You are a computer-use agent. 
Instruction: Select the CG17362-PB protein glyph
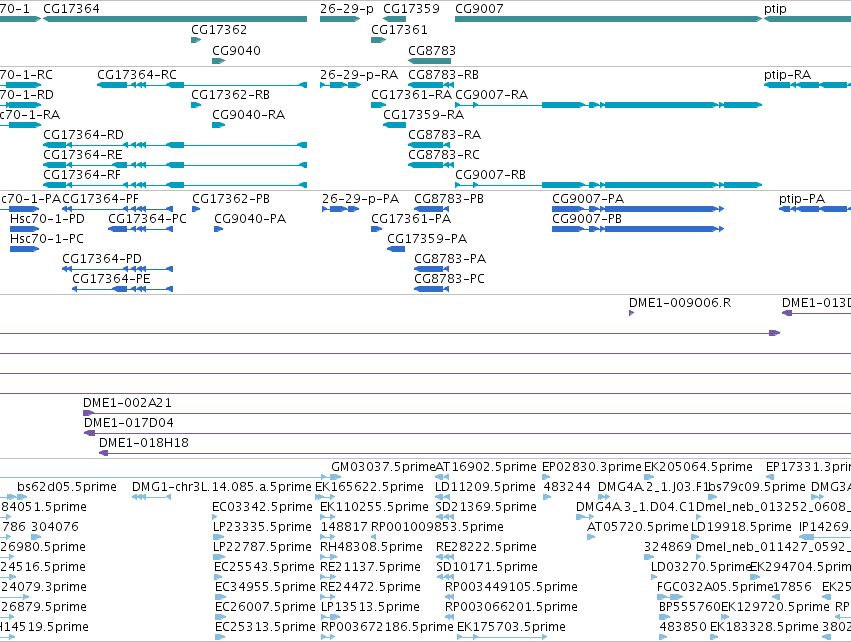196,209
